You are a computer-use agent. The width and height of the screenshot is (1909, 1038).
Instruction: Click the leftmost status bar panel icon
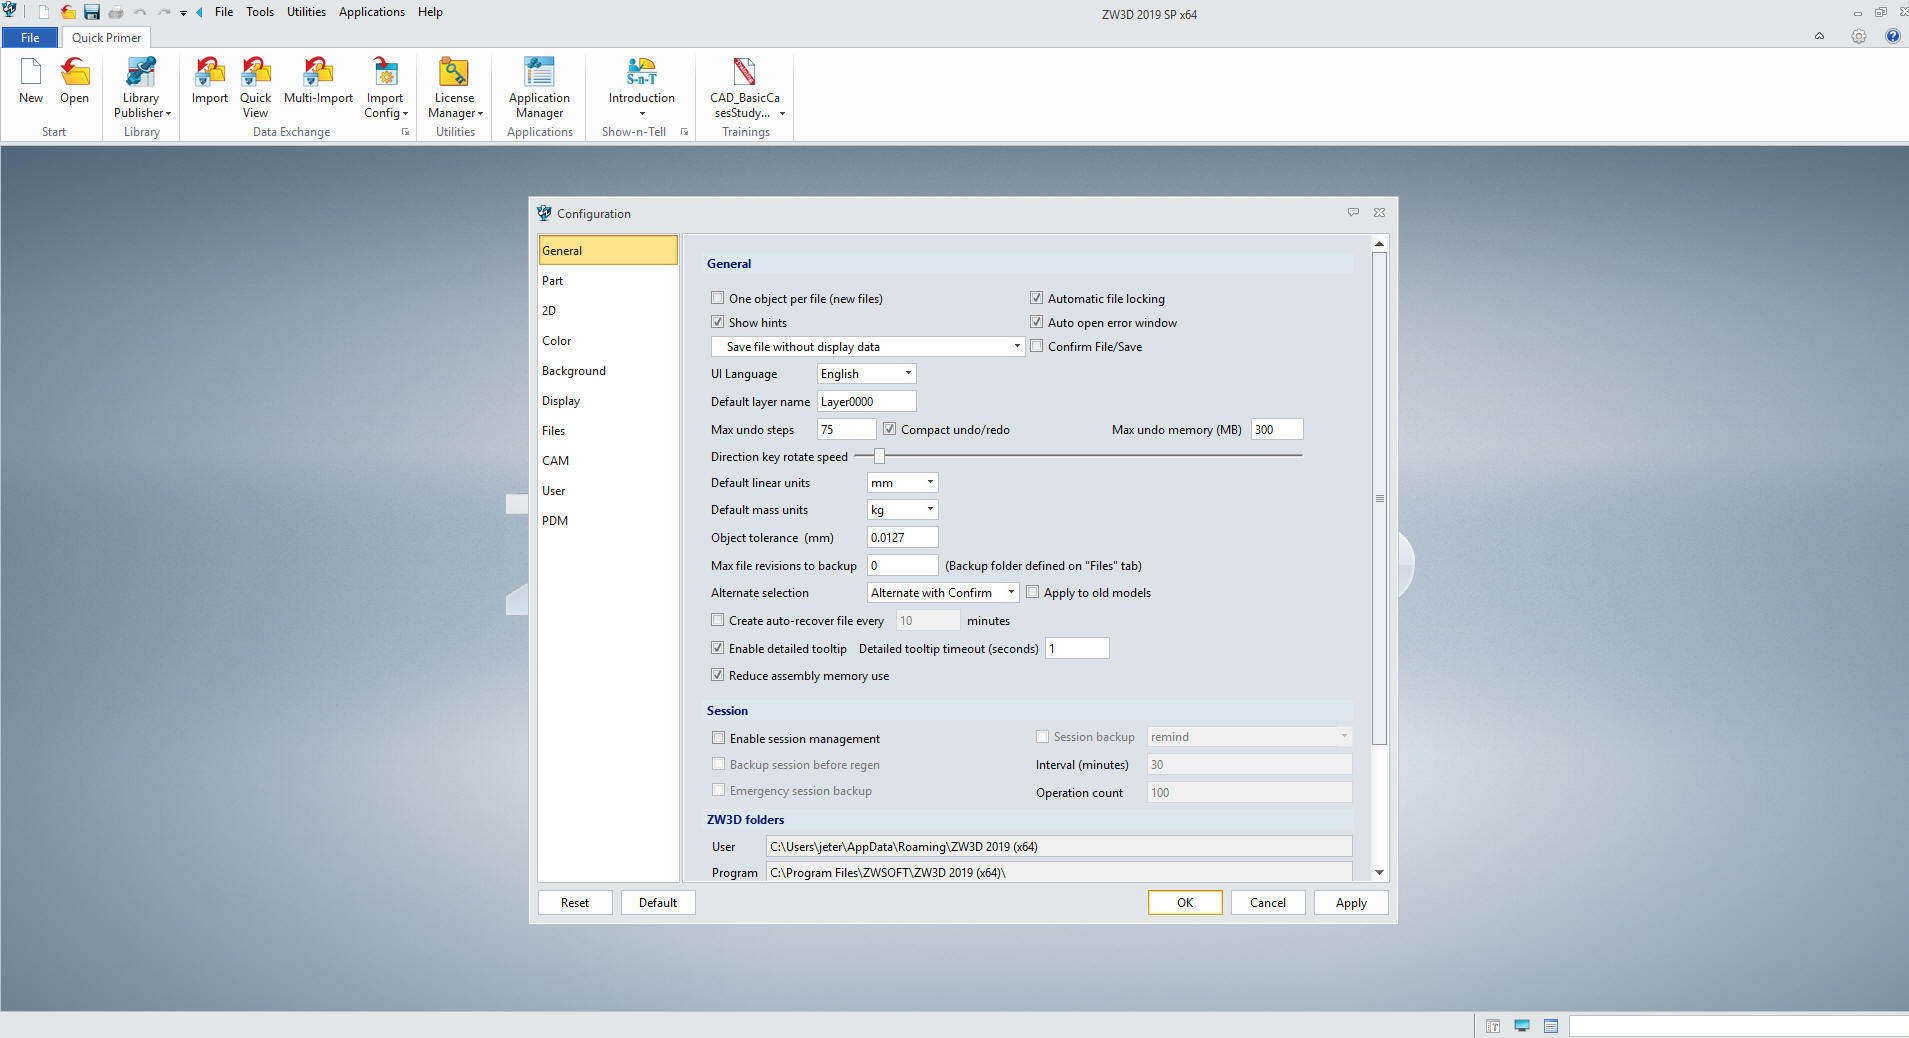1493,1026
